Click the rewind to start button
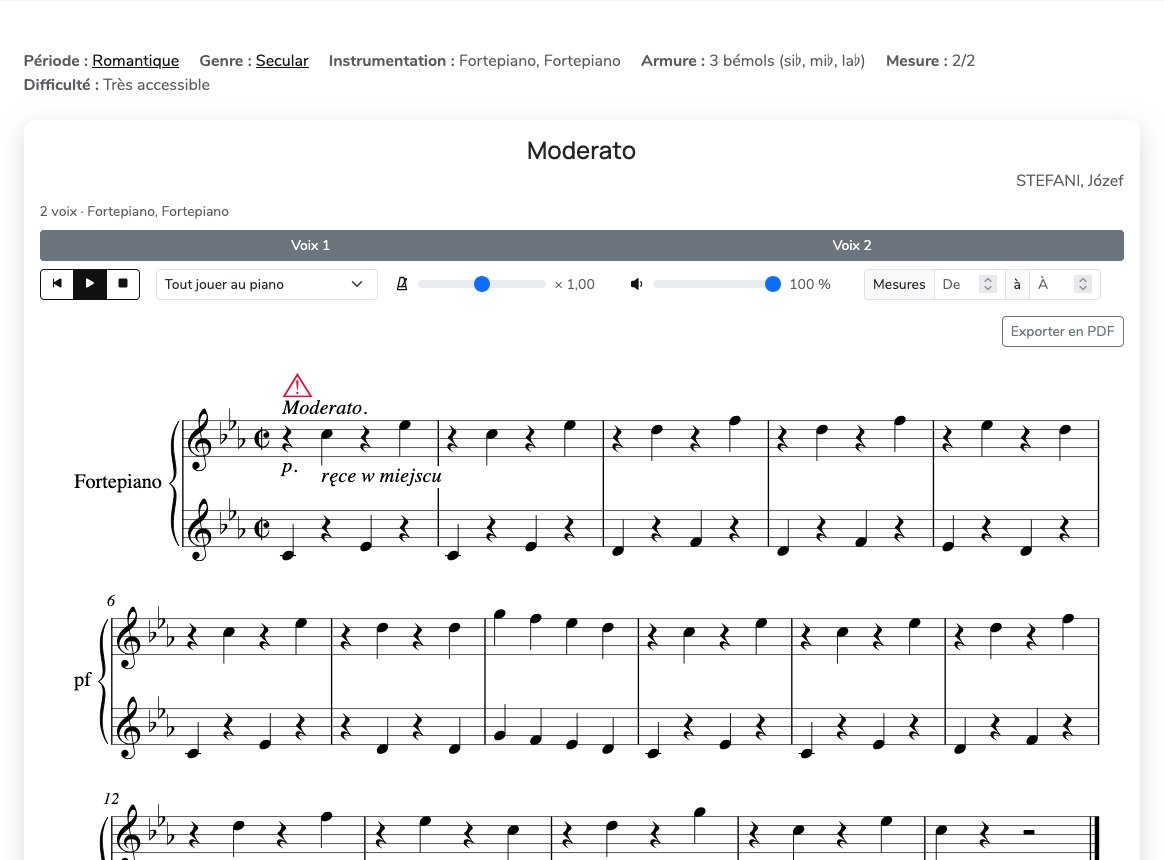The height and width of the screenshot is (860, 1164). (x=57, y=284)
